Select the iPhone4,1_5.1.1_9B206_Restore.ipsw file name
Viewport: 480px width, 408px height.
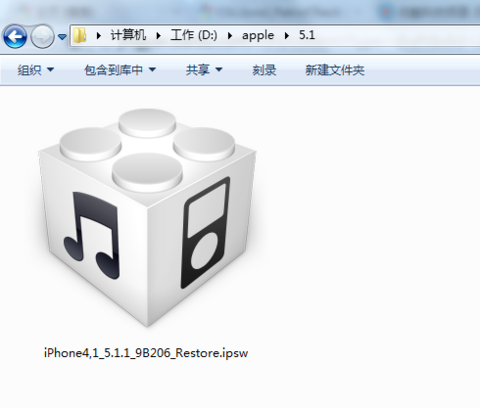pyautogui.click(x=146, y=353)
